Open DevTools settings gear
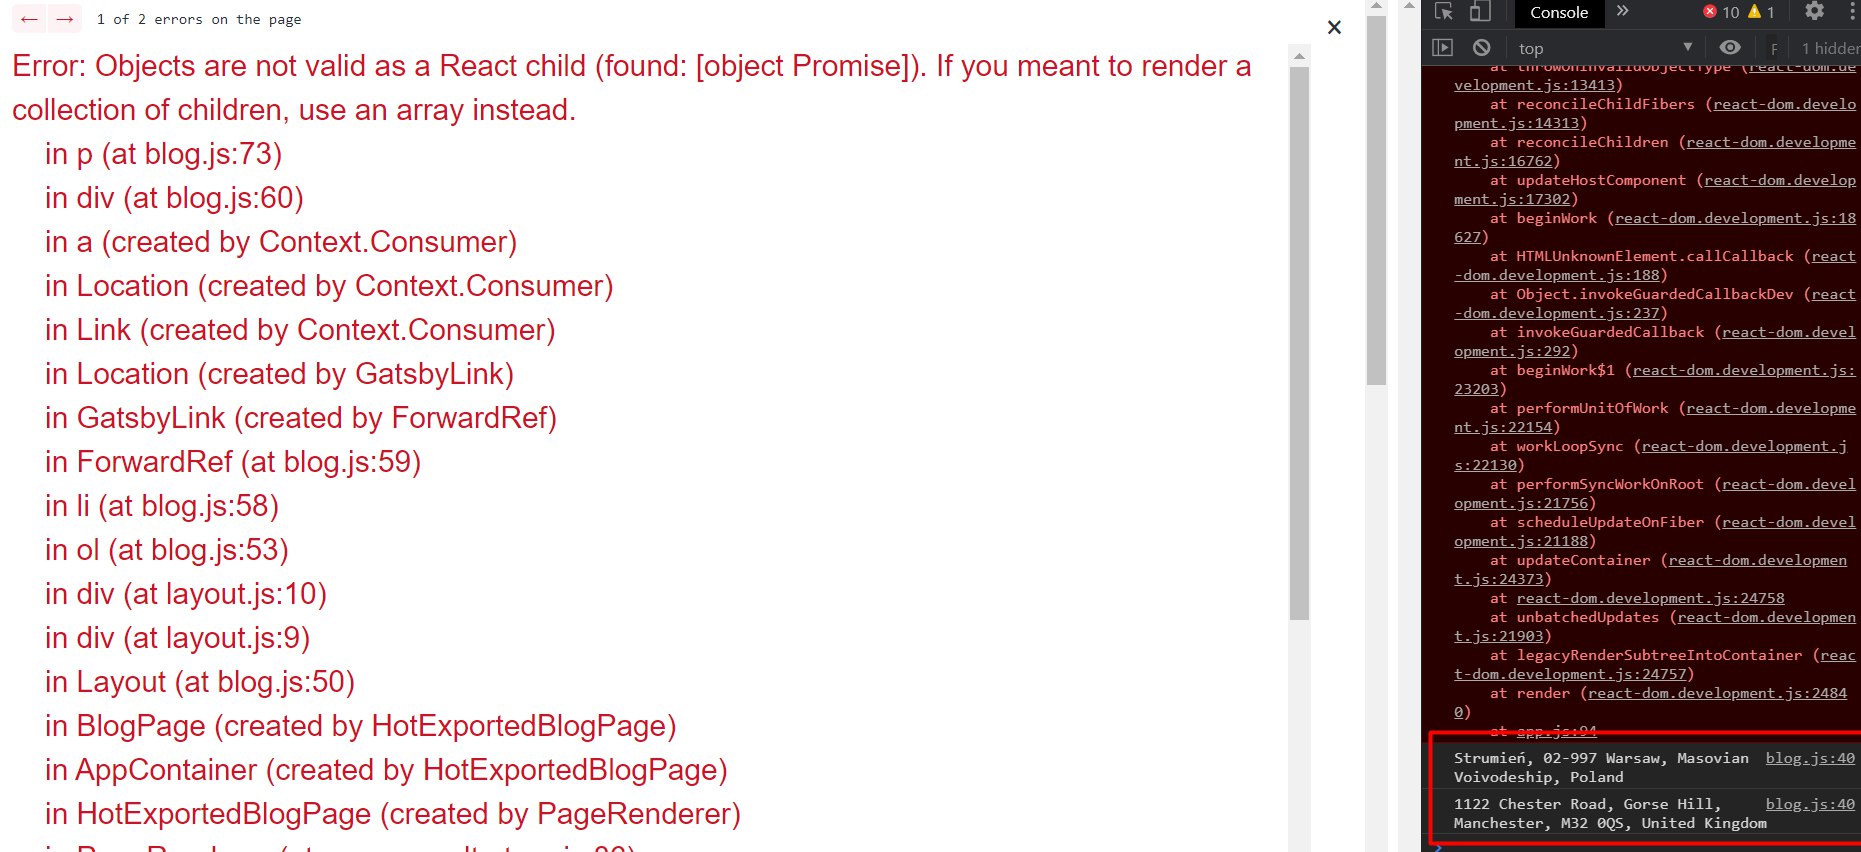The height and width of the screenshot is (852, 1861). point(1814,11)
